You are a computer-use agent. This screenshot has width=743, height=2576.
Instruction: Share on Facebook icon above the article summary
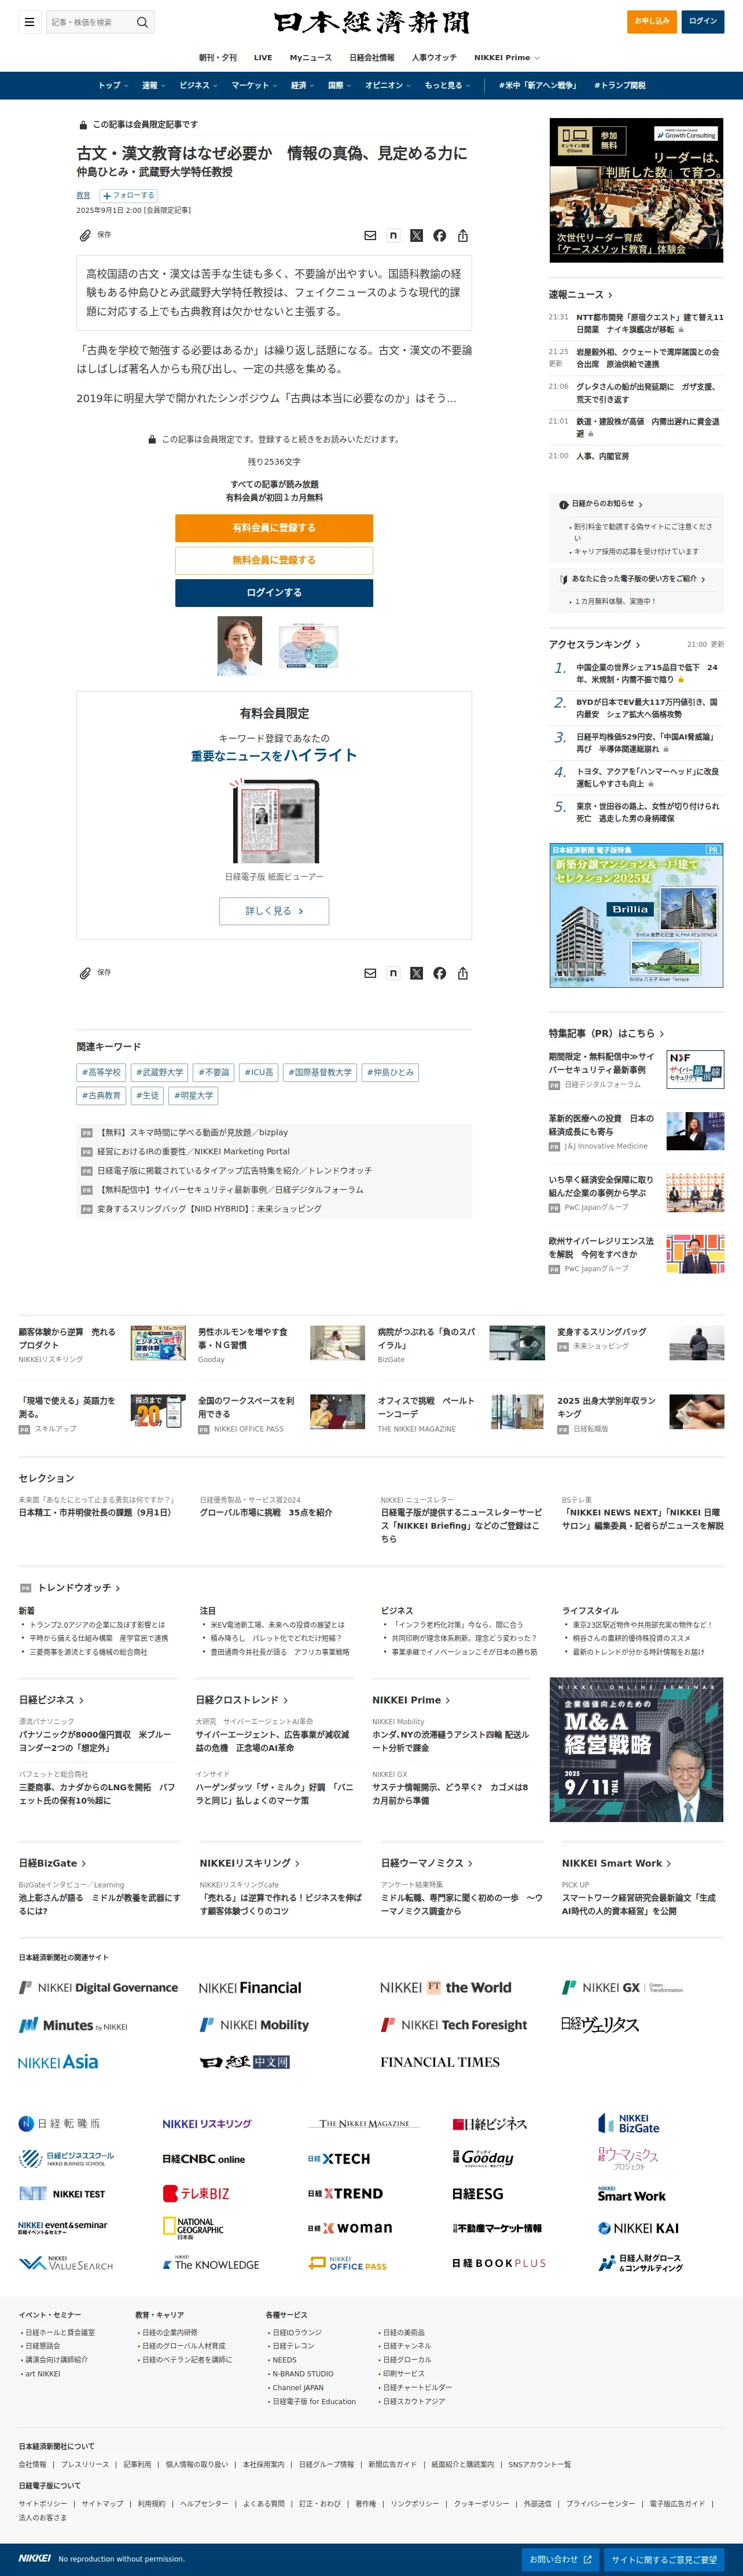coord(439,236)
